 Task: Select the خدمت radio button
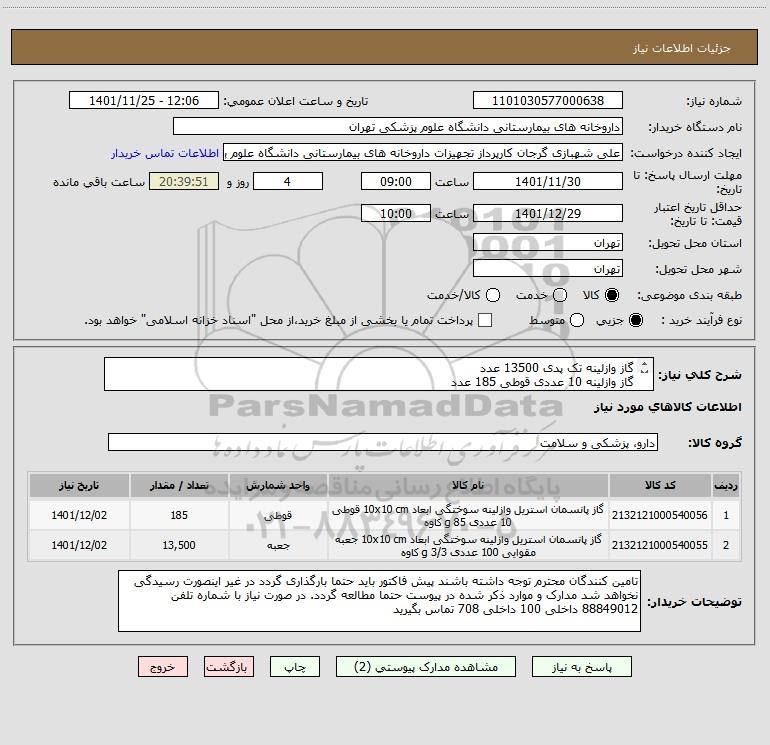point(560,295)
